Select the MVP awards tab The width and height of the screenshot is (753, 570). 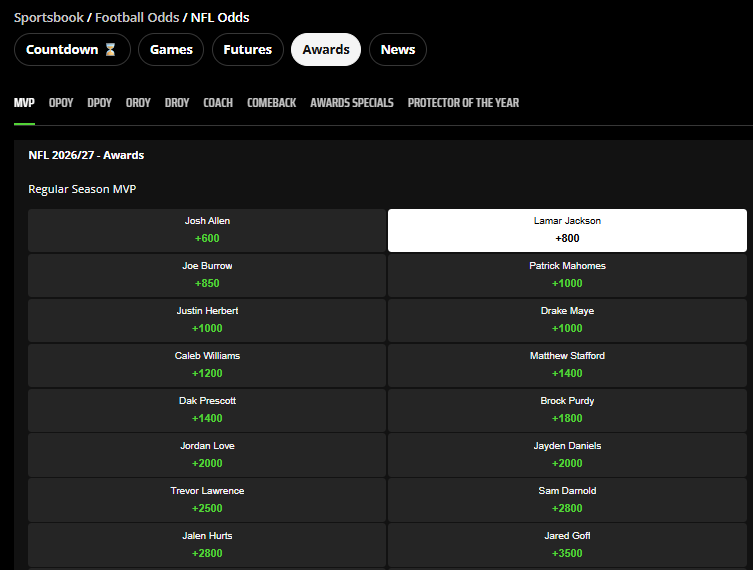[24, 103]
